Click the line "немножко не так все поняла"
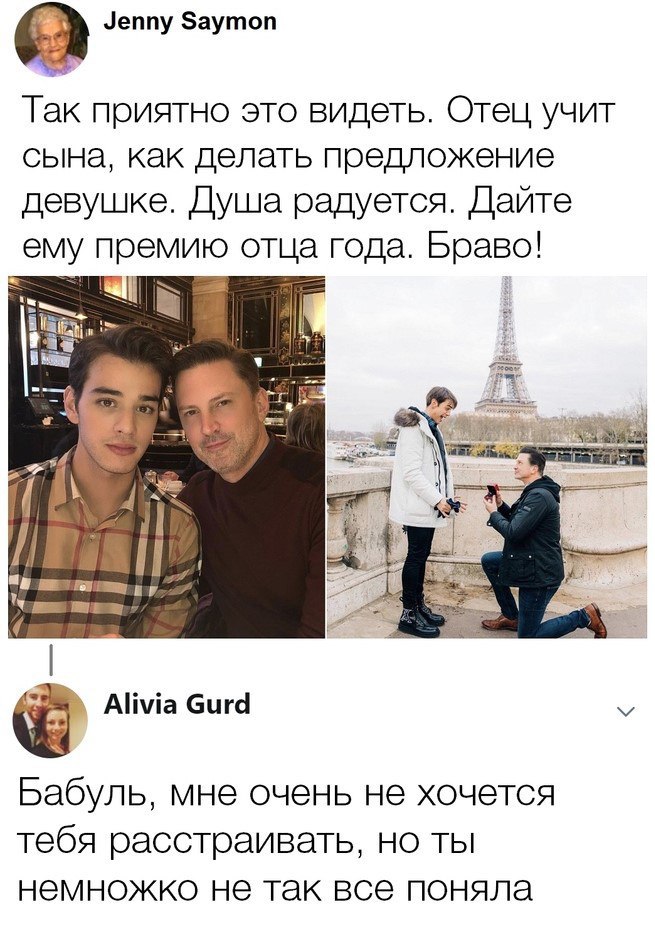655x927 pixels. (x=275, y=889)
